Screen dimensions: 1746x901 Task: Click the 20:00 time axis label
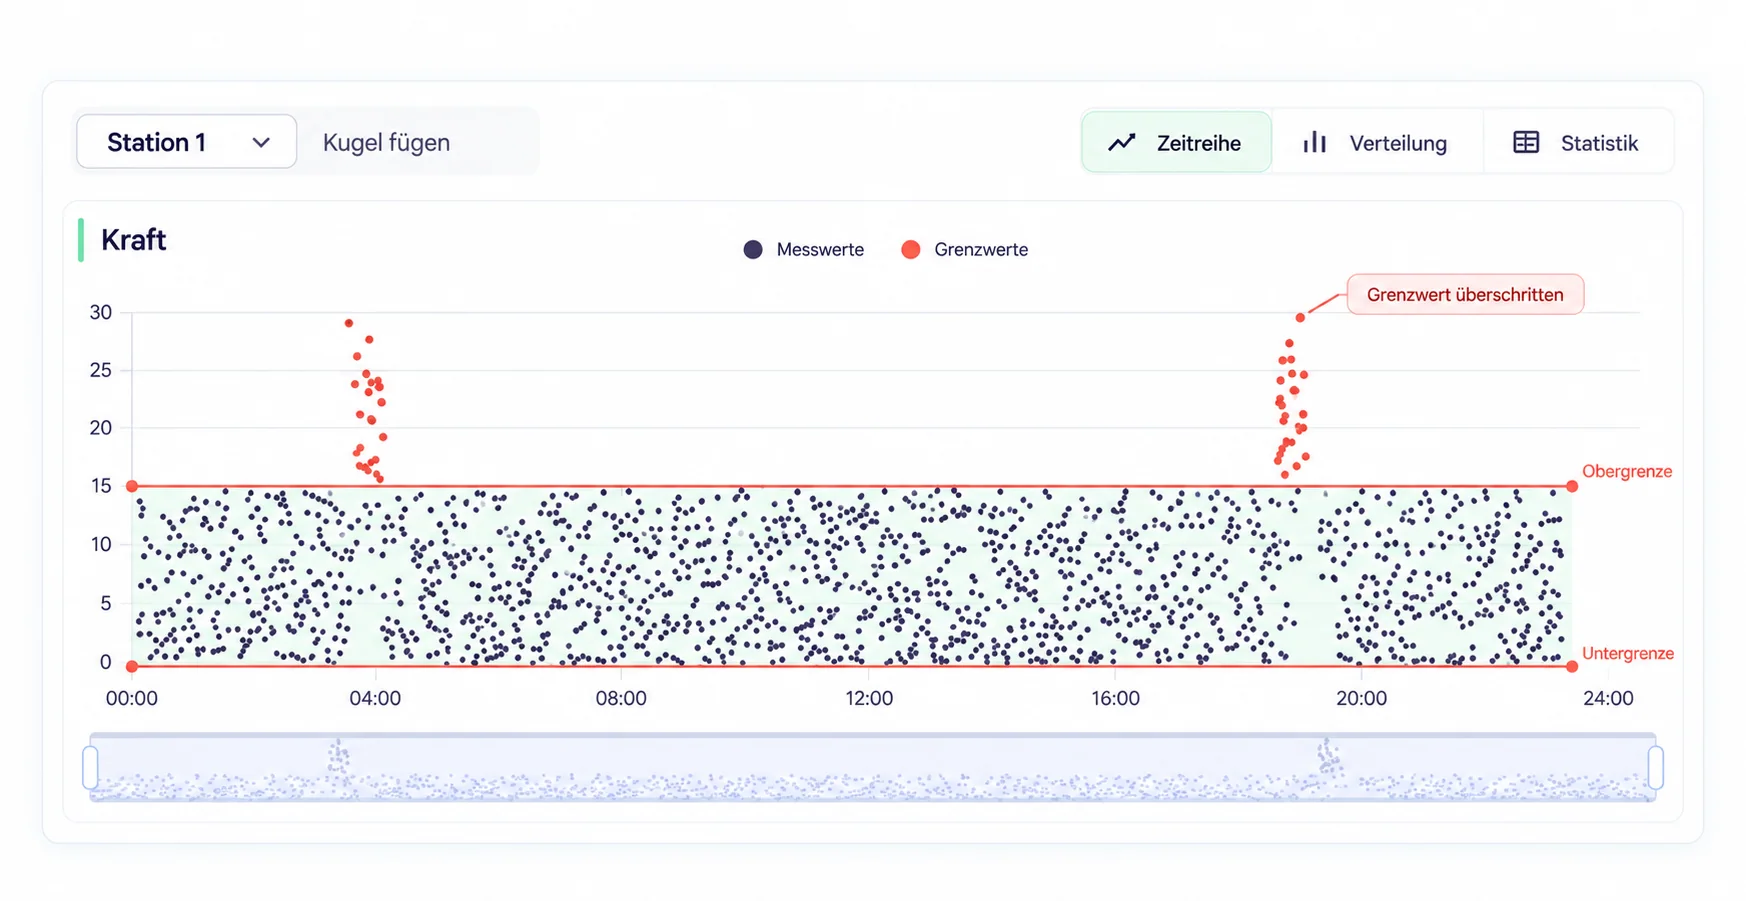point(1361,699)
